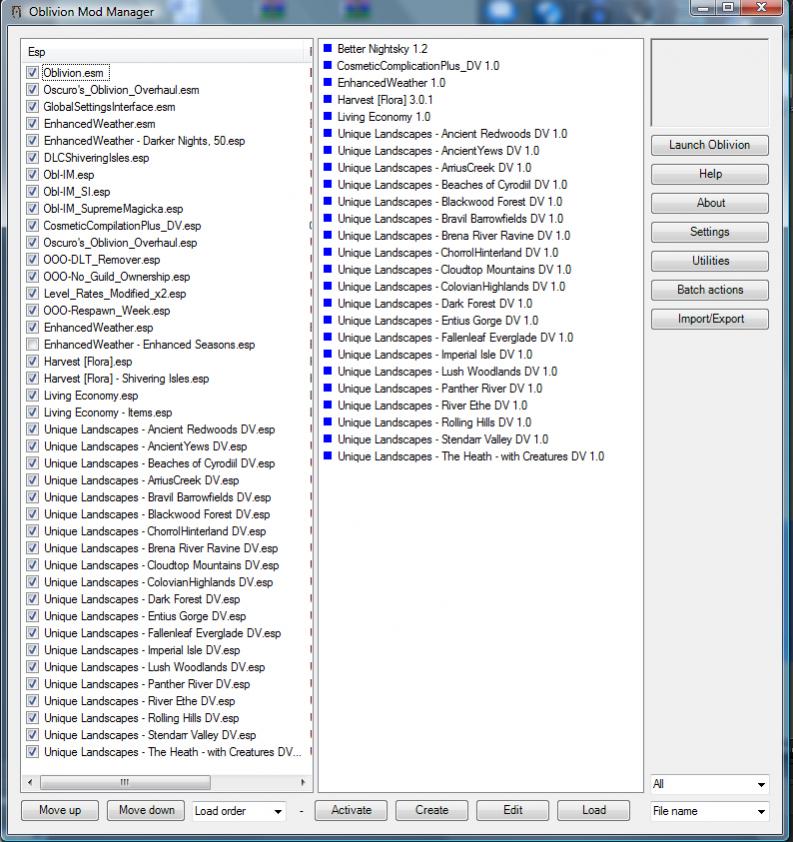Screen dimensions: 793x842
Task: Open the Load order sort dropdown
Action: pyautogui.click(x=239, y=811)
